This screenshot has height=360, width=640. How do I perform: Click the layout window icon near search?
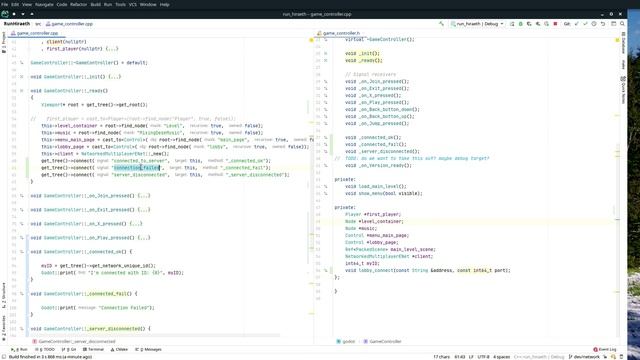613,24
